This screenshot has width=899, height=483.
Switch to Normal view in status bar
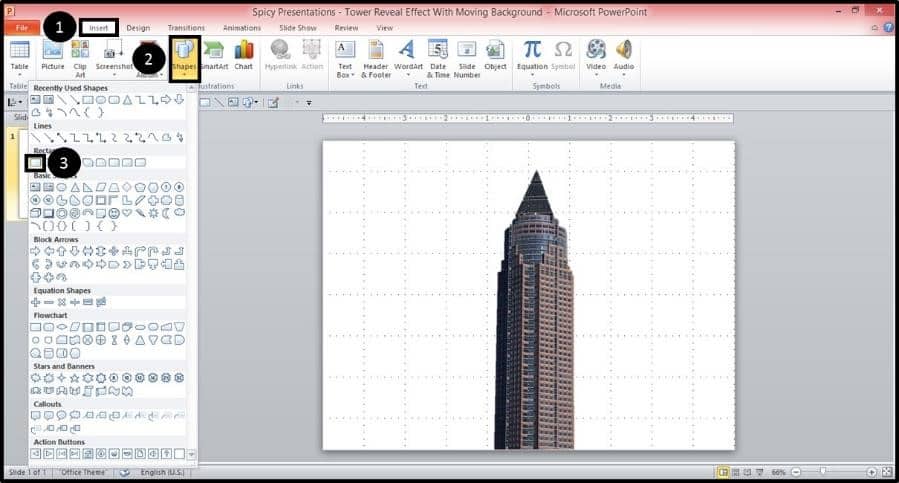724,472
